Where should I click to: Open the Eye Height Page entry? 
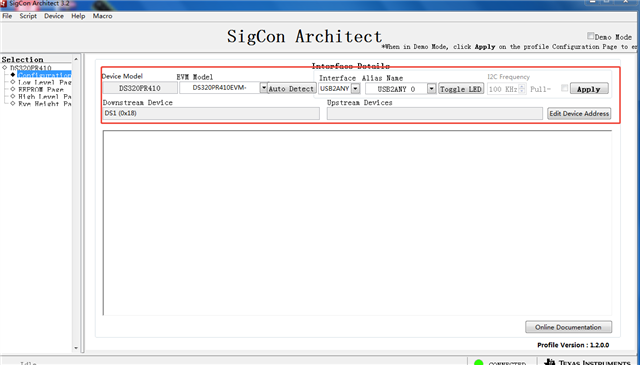(44, 104)
